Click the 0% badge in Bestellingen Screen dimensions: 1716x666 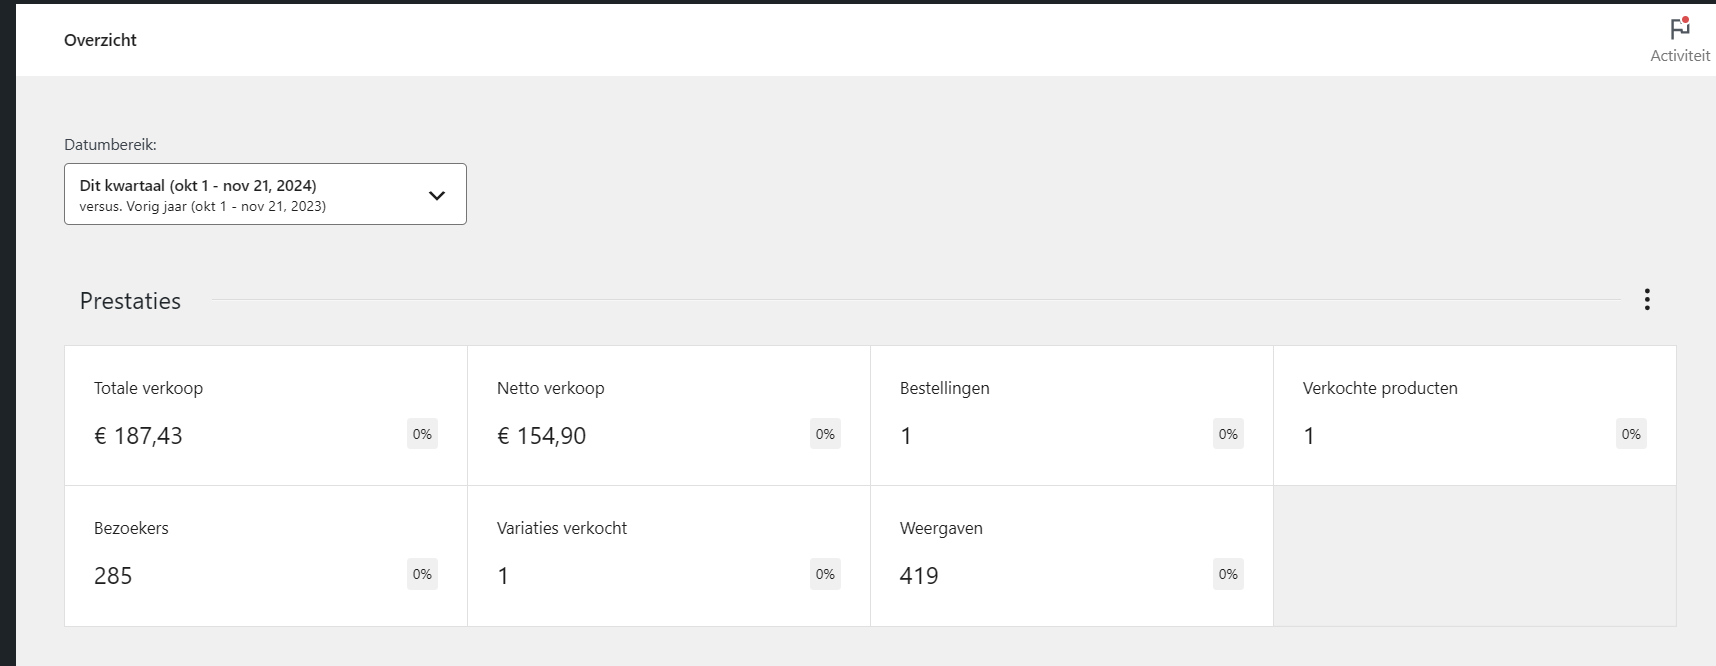(x=1228, y=434)
